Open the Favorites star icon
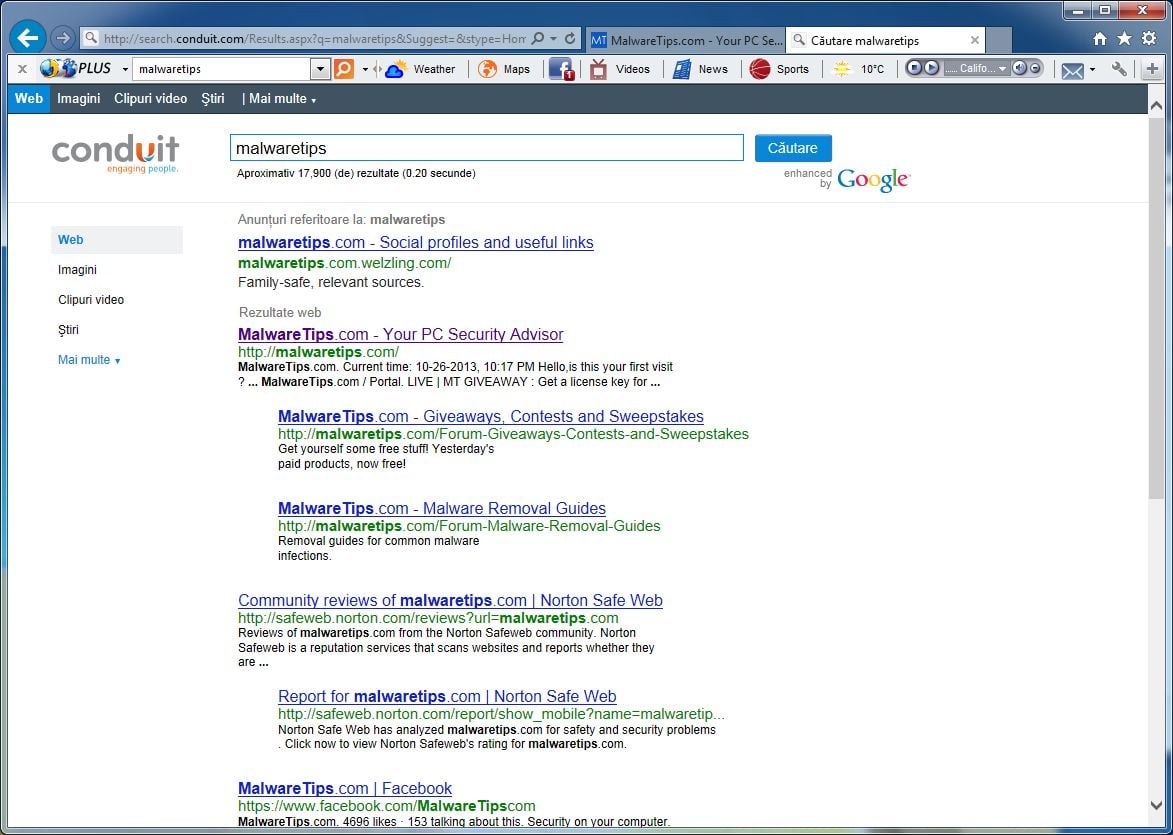 pos(1124,39)
